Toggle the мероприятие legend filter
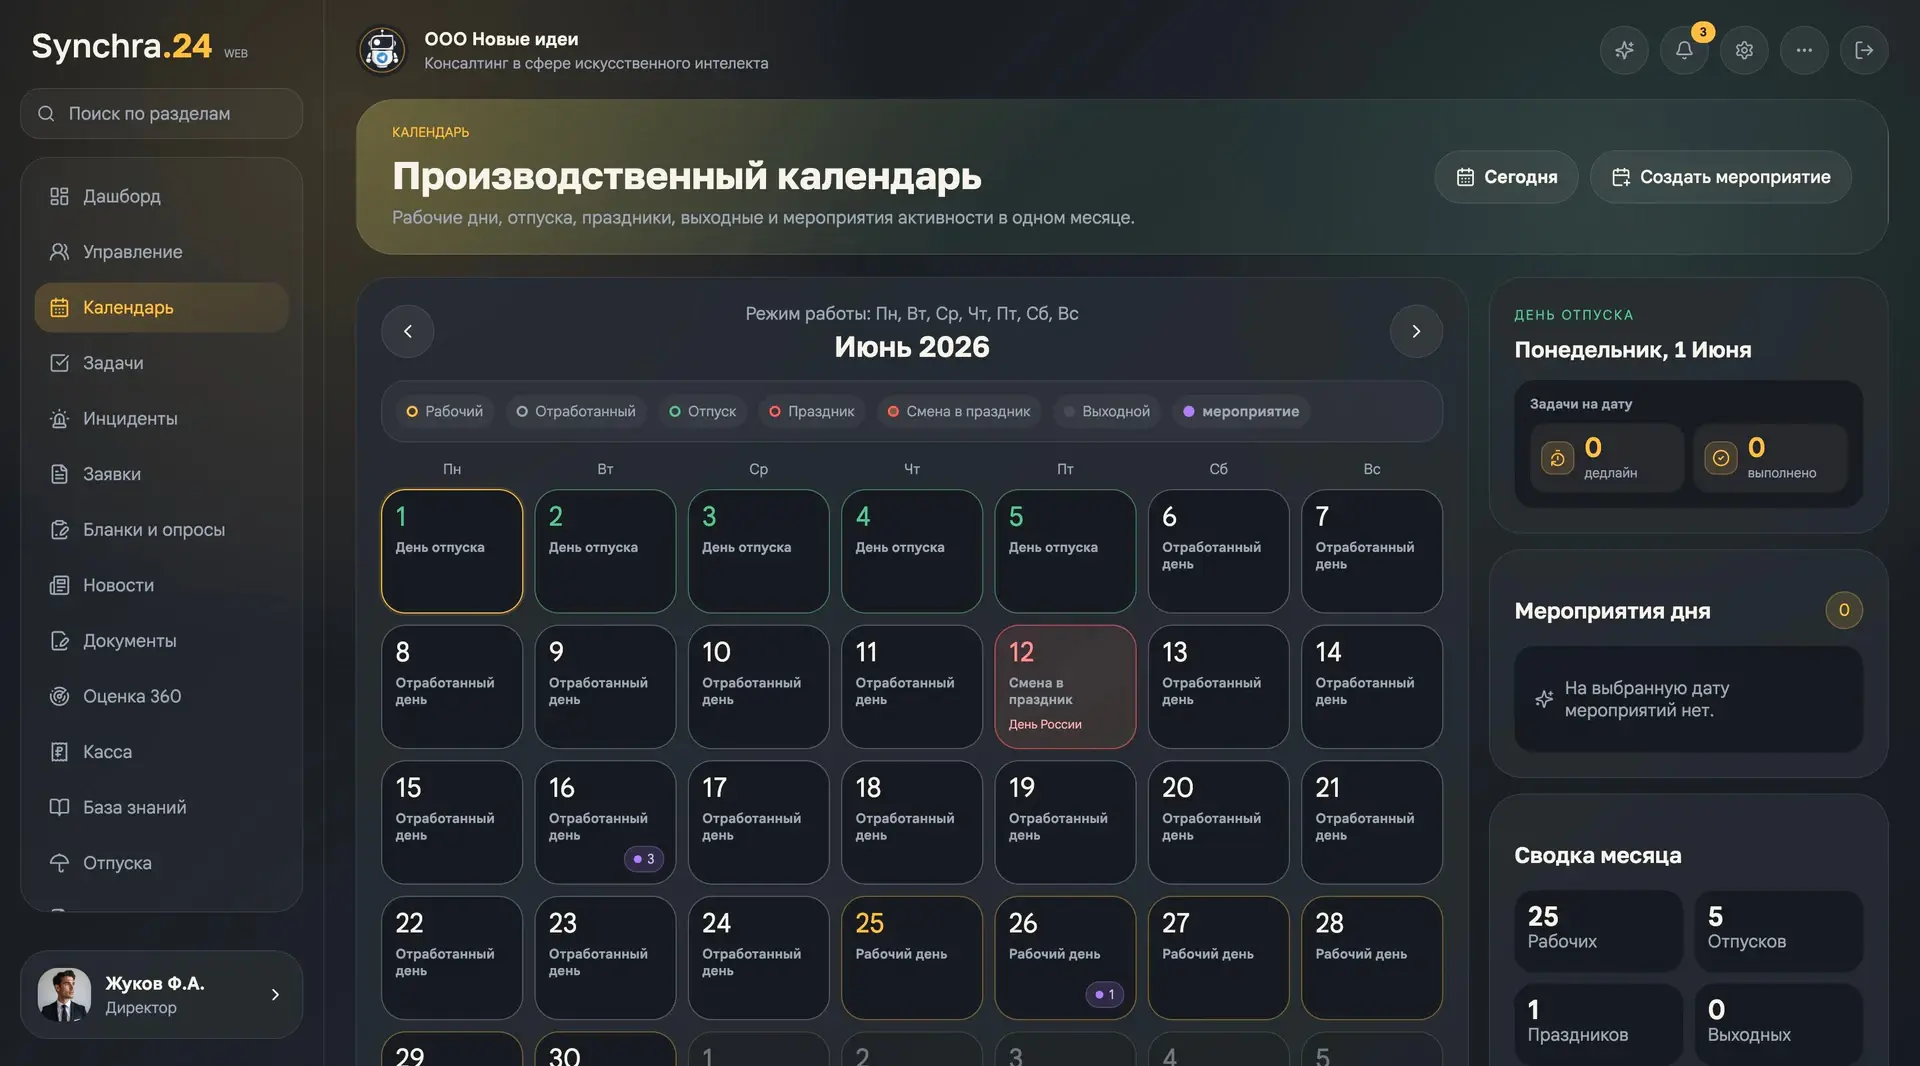Image resolution: width=1920 pixels, height=1066 pixels. pyautogui.click(x=1241, y=411)
